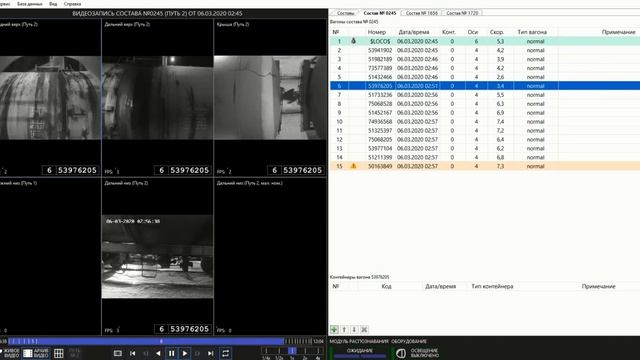This screenshot has width=640, height=360.
Task: Delete container with the X icon
Action: pyautogui.click(x=364, y=329)
